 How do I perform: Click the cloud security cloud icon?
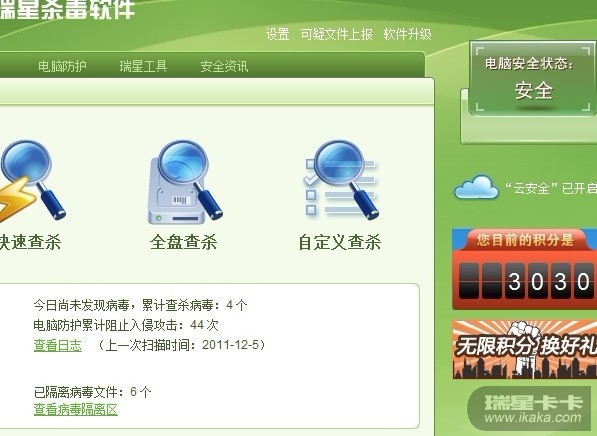476,187
